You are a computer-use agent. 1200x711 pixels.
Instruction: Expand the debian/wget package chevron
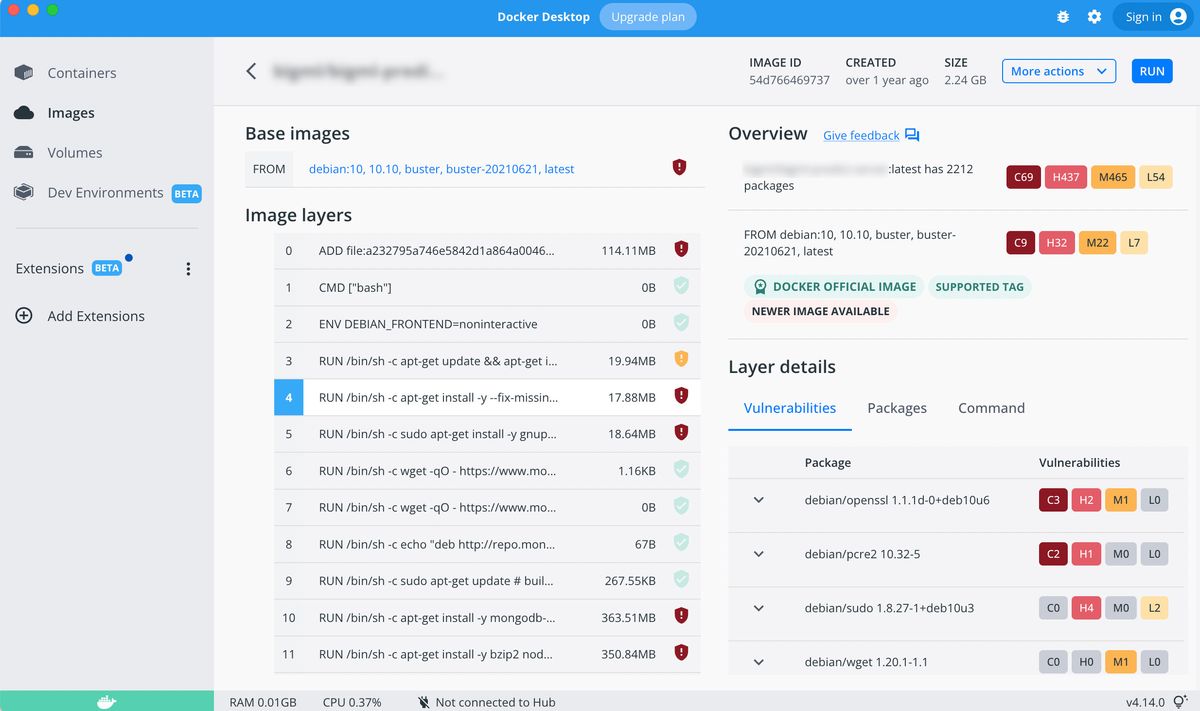point(758,661)
